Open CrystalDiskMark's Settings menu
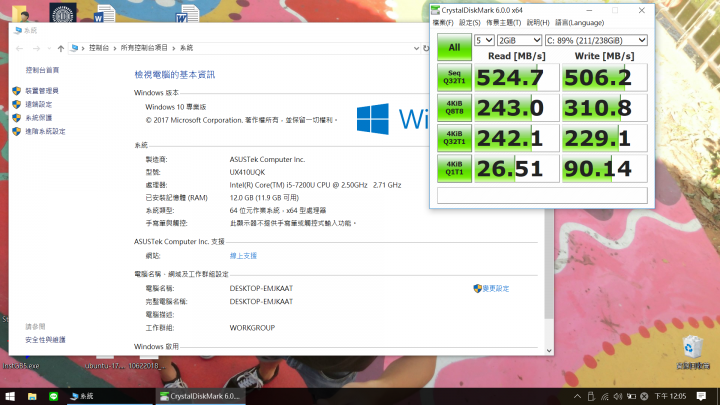 (469, 22)
